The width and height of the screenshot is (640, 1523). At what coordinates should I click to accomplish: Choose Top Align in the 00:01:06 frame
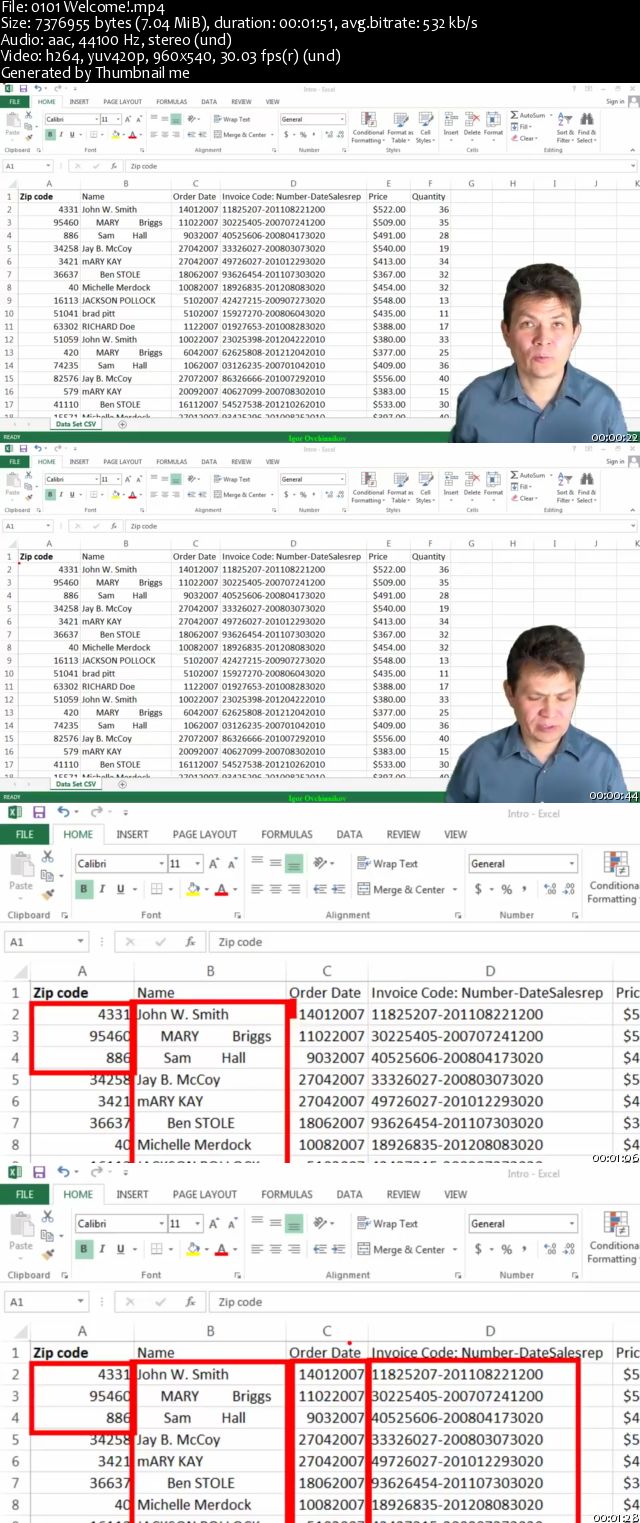click(256, 863)
